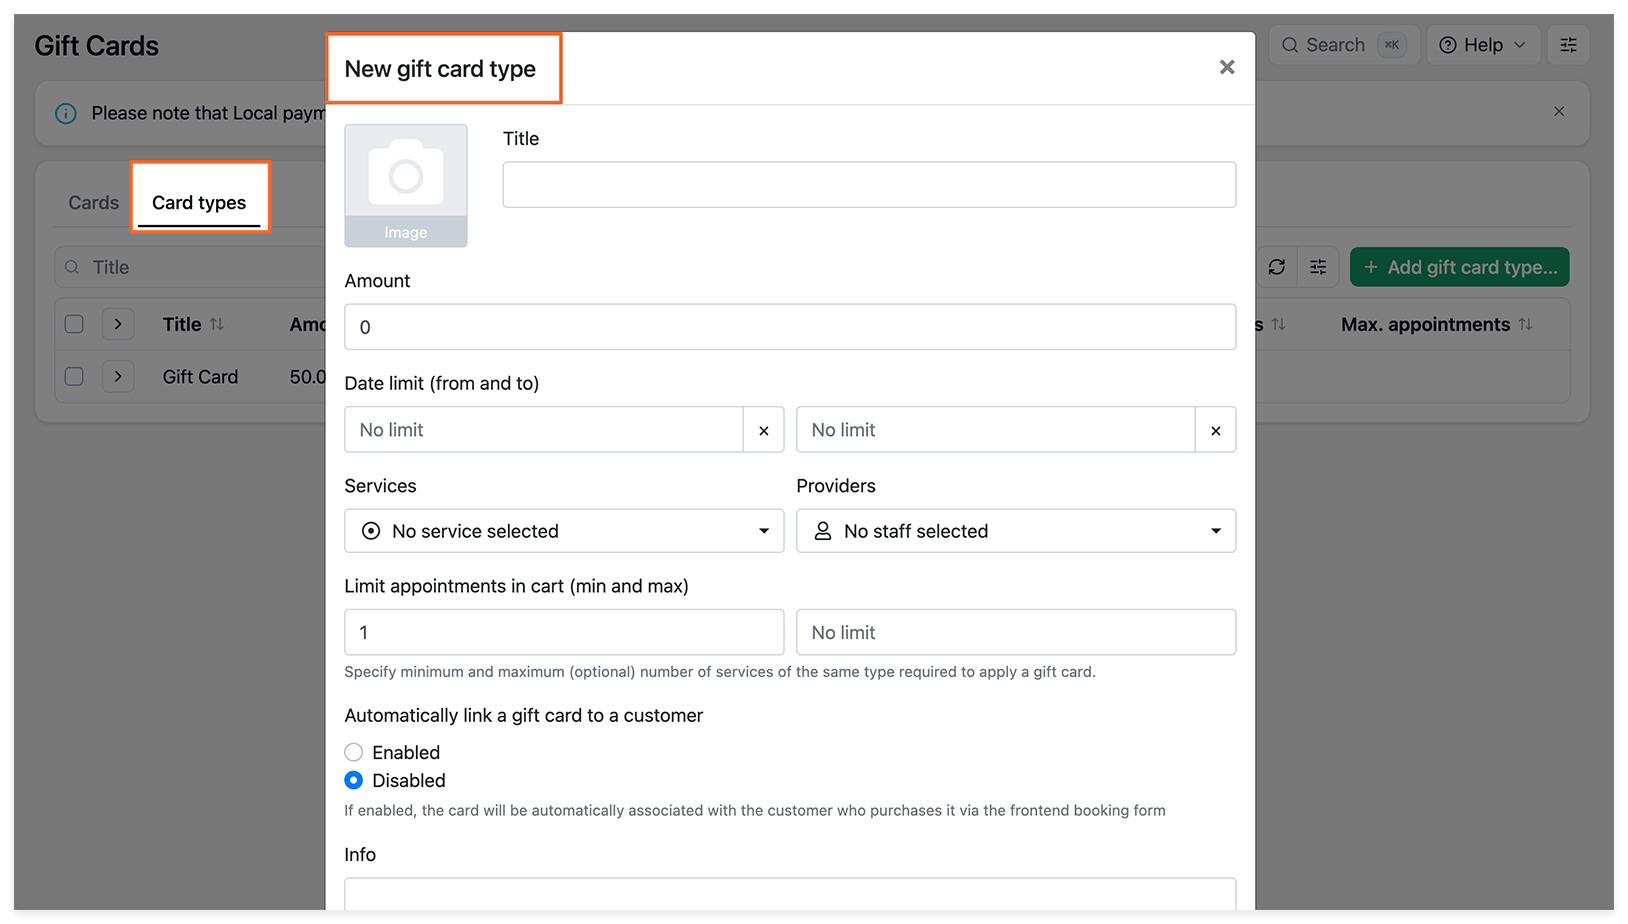The width and height of the screenshot is (1628, 924).
Task: Open the Help menu
Action: pos(1483,45)
